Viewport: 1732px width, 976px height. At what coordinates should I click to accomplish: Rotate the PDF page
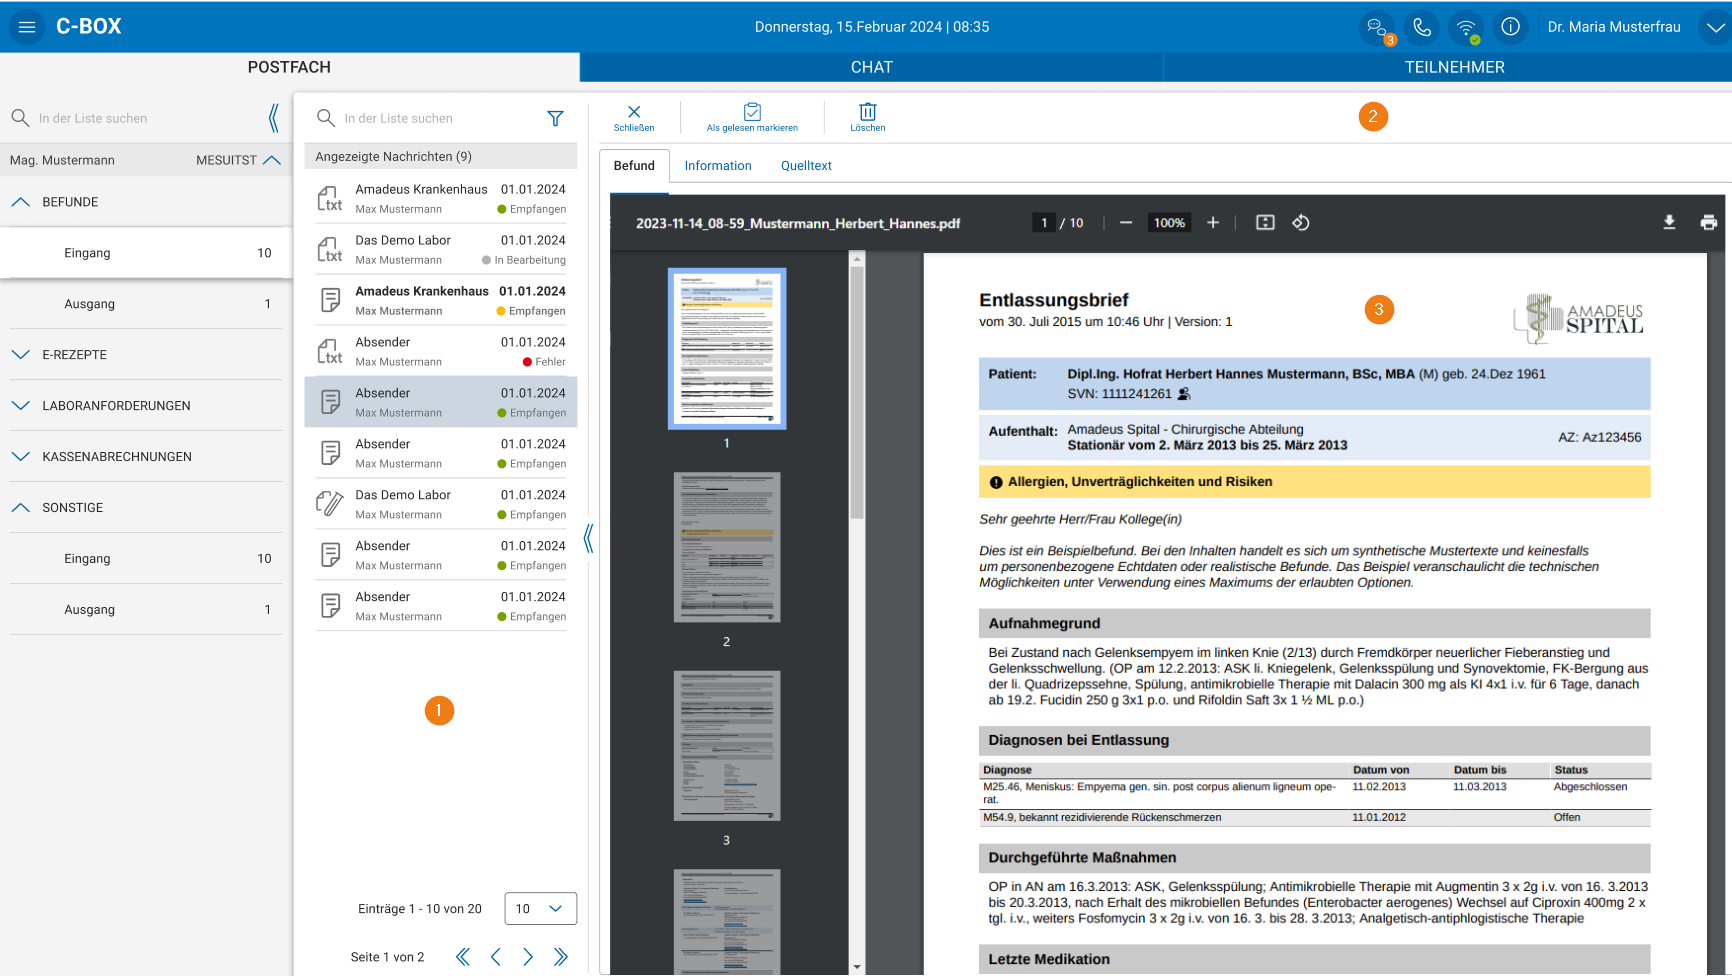tap(1300, 223)
